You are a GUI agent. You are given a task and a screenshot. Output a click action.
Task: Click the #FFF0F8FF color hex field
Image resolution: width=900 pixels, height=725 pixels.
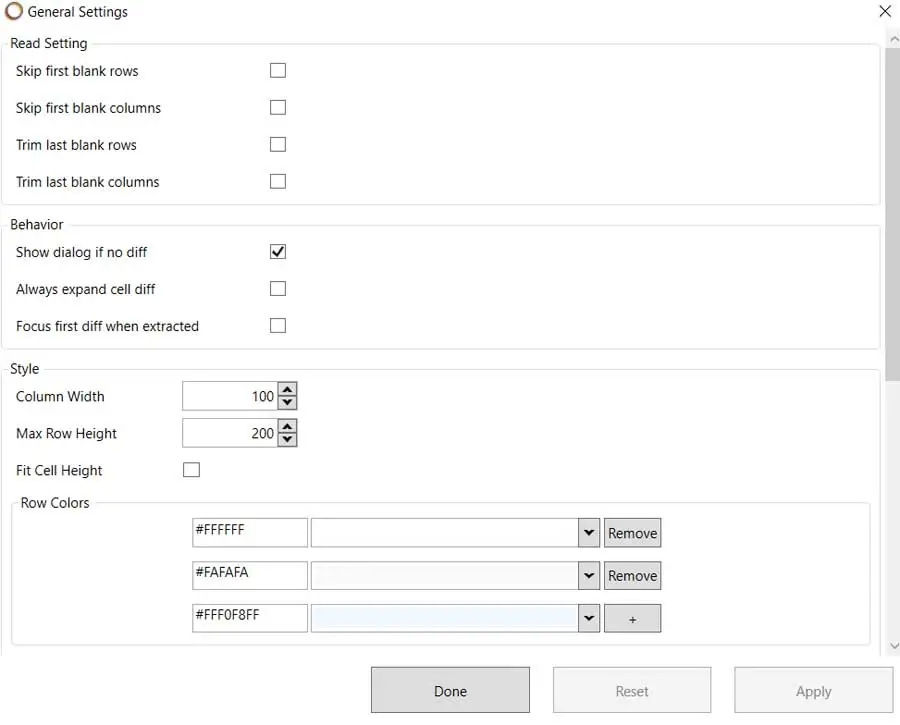(249, 618)
